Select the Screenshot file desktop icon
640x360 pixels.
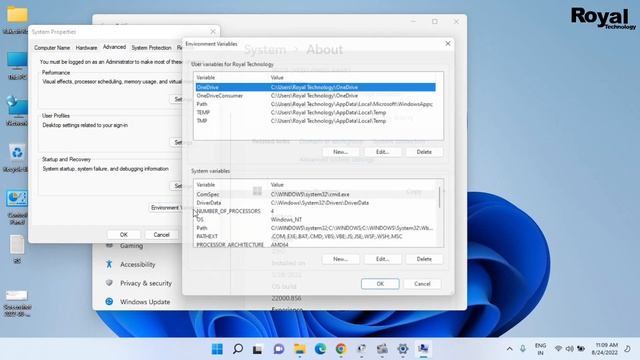17,303
